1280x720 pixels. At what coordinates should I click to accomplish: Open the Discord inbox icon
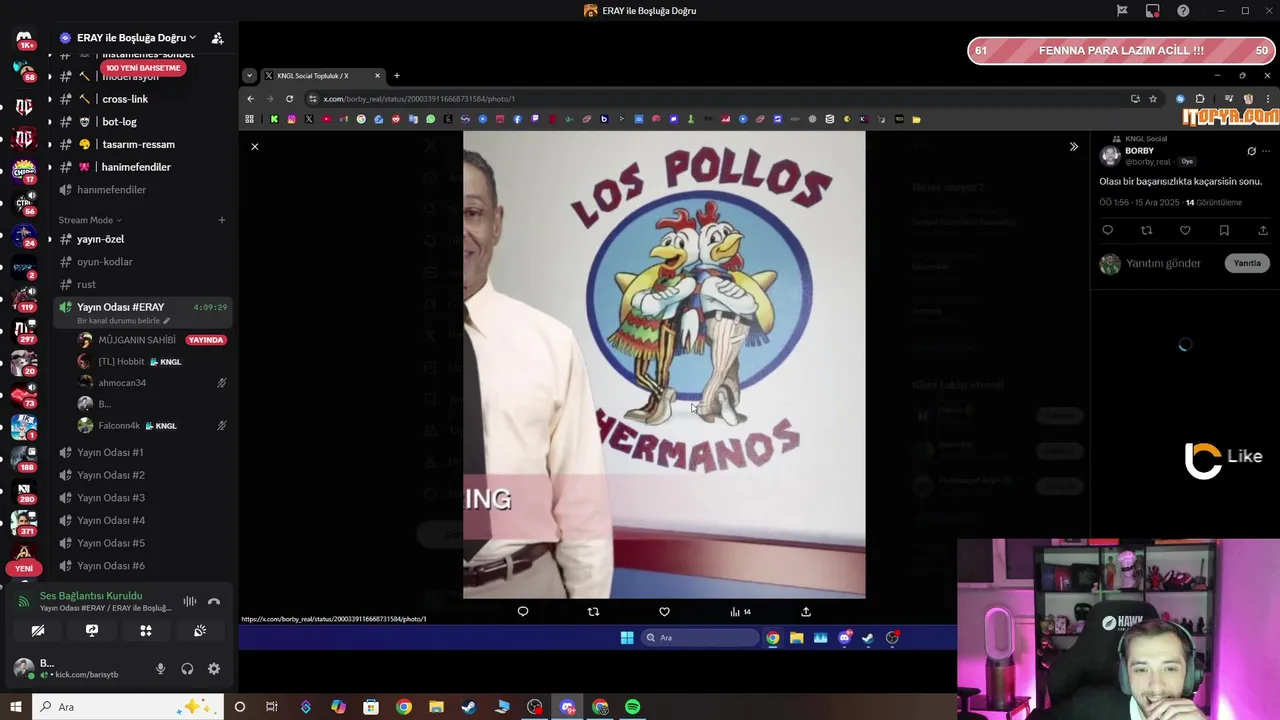point(1153,11)
